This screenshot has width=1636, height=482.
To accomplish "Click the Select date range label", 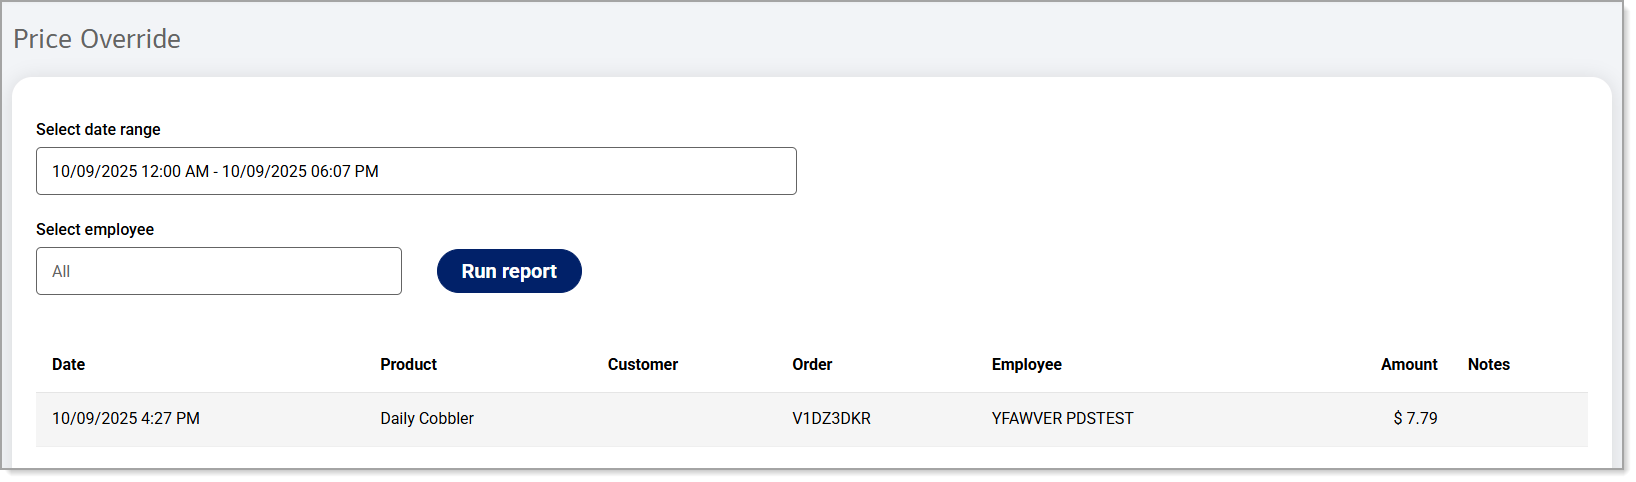I will point(98,129).
